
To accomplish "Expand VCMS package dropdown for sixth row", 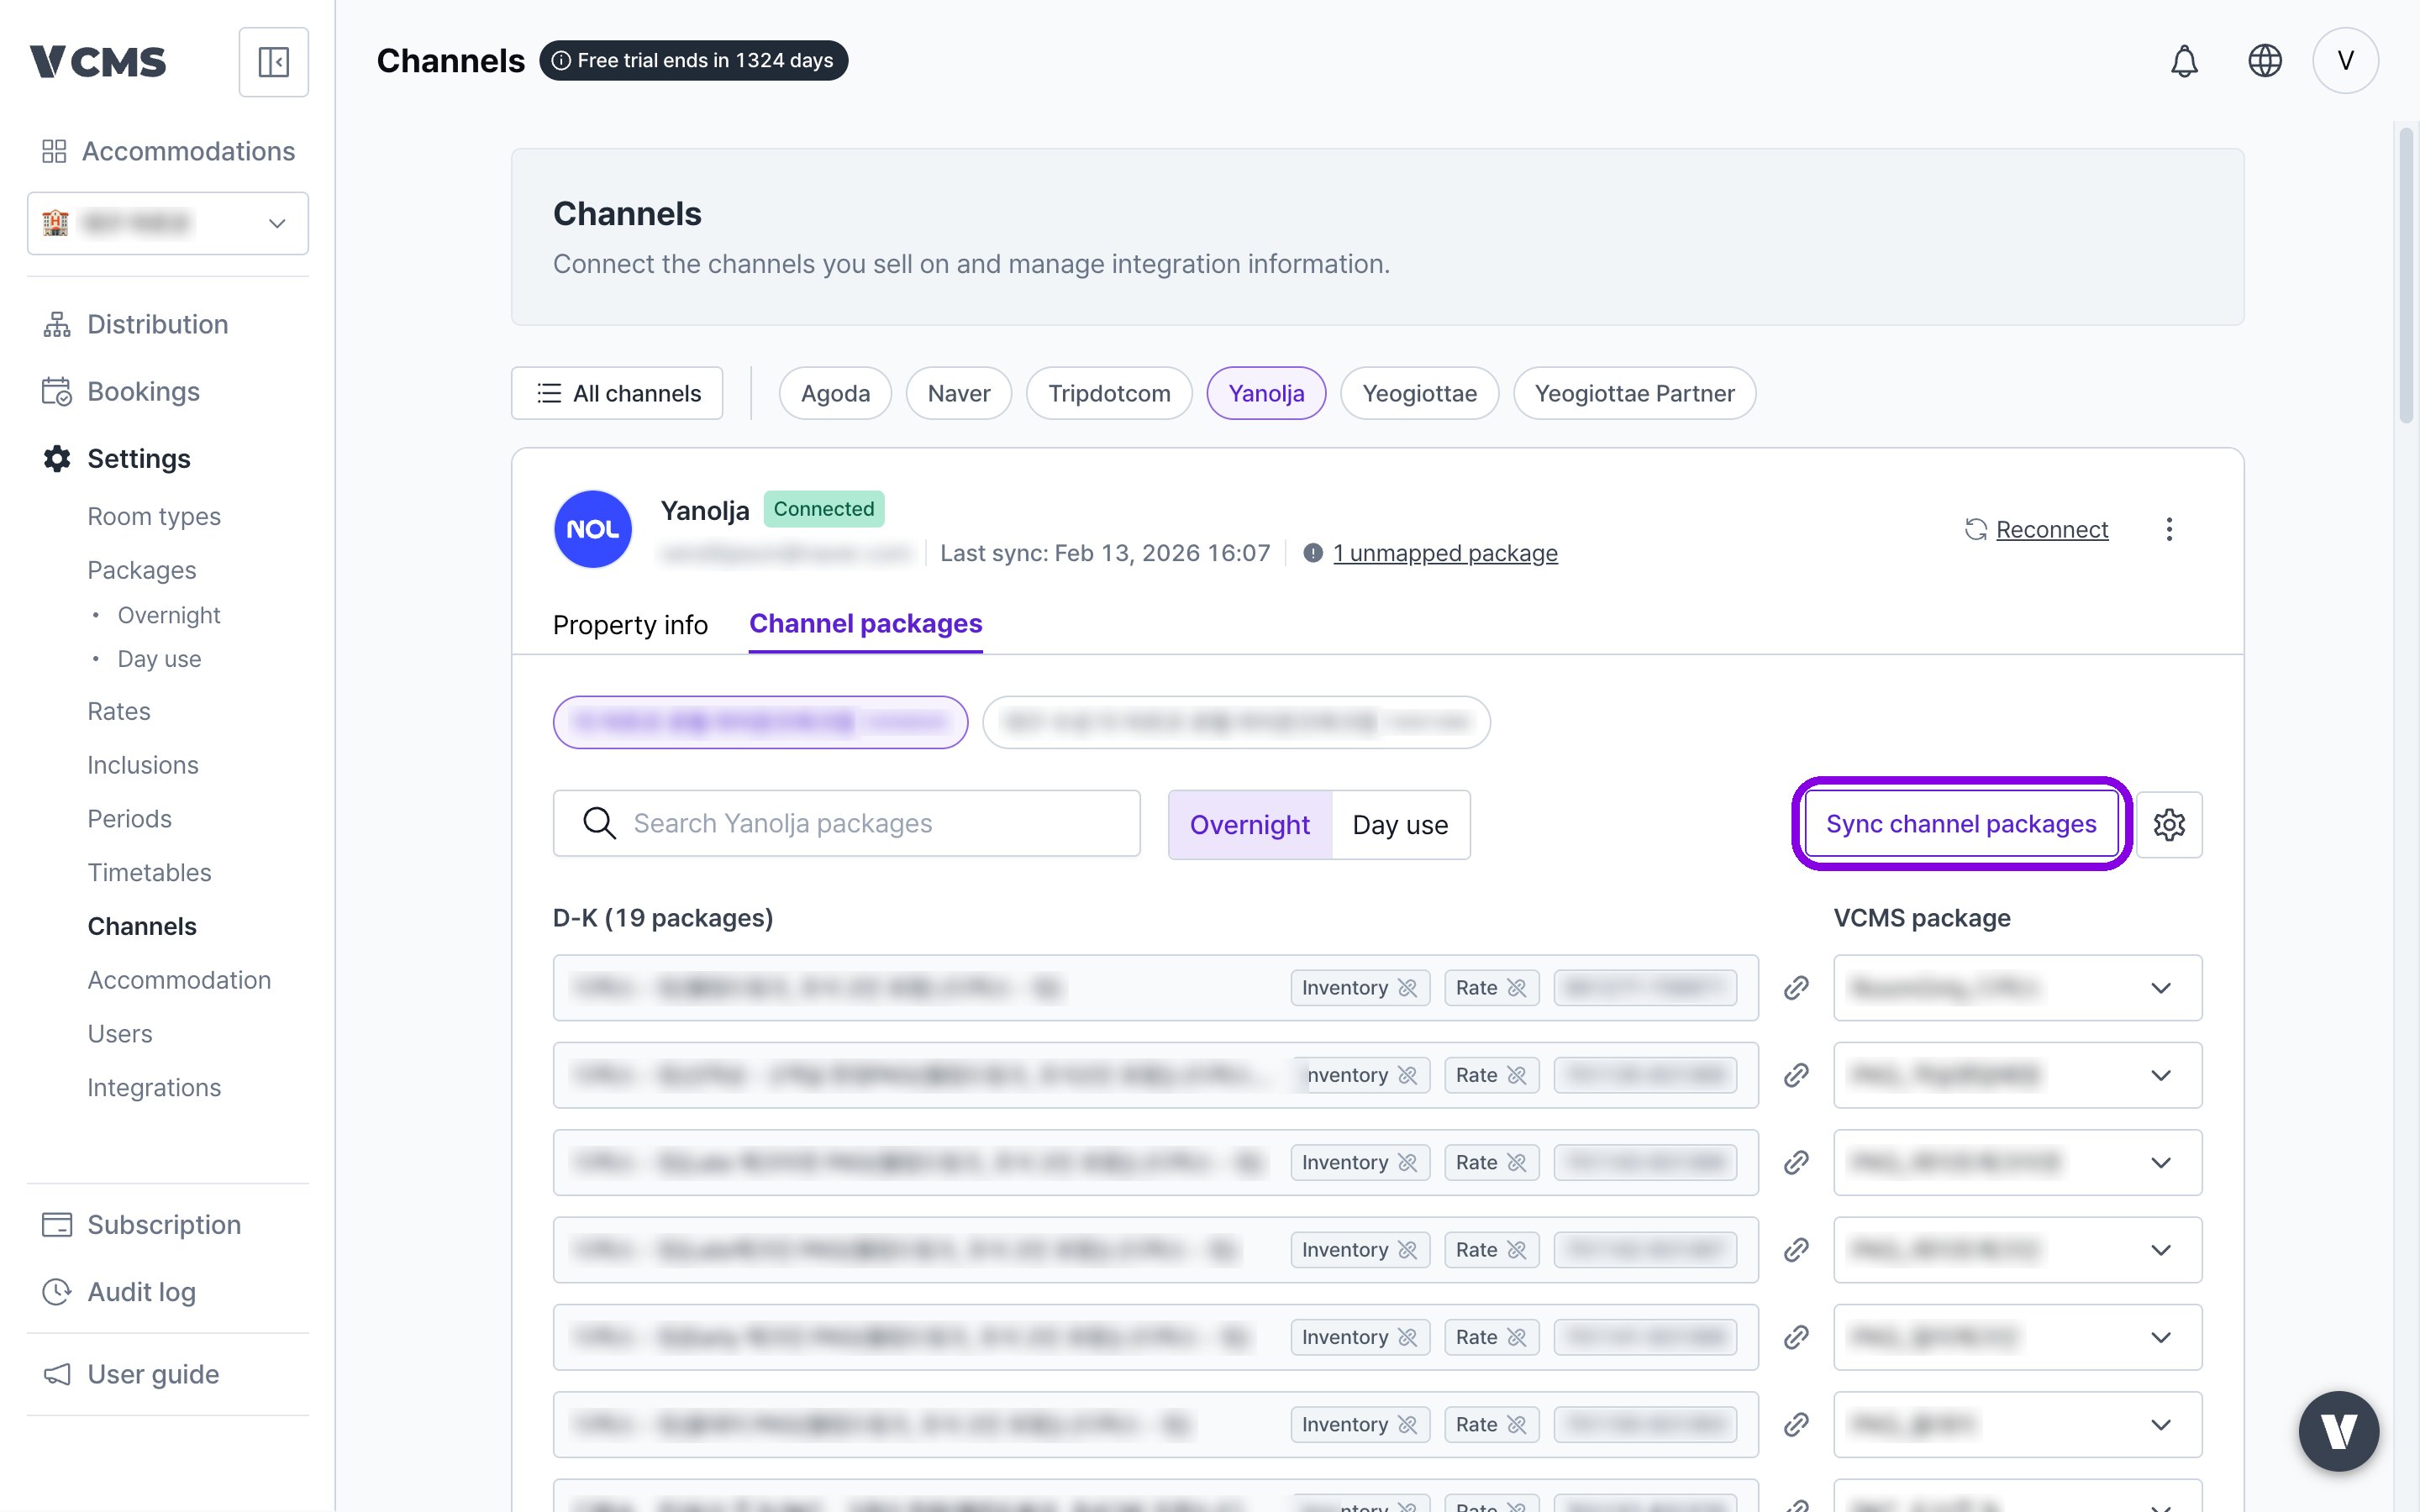I will pos(2017,1424).
